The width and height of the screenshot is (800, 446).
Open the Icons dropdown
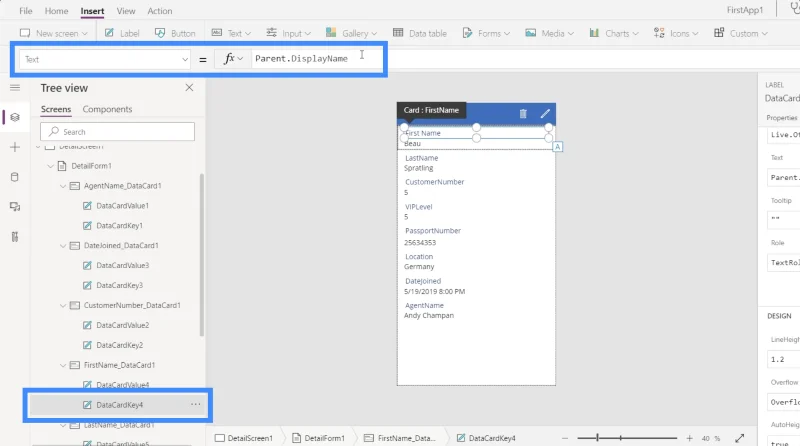click(x=676, y=33)
